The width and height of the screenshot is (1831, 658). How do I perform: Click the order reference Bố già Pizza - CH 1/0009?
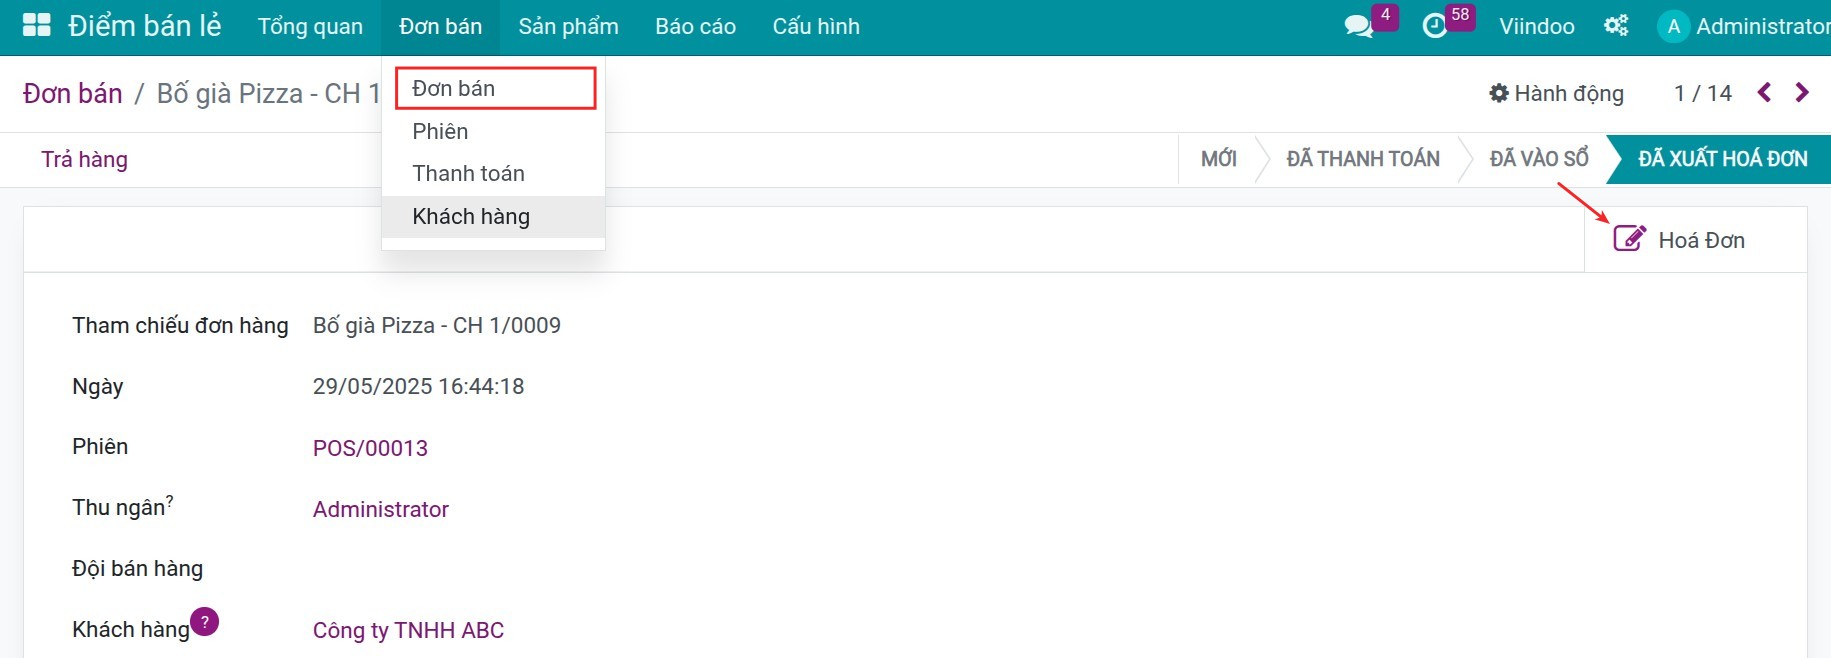(436, 325)
